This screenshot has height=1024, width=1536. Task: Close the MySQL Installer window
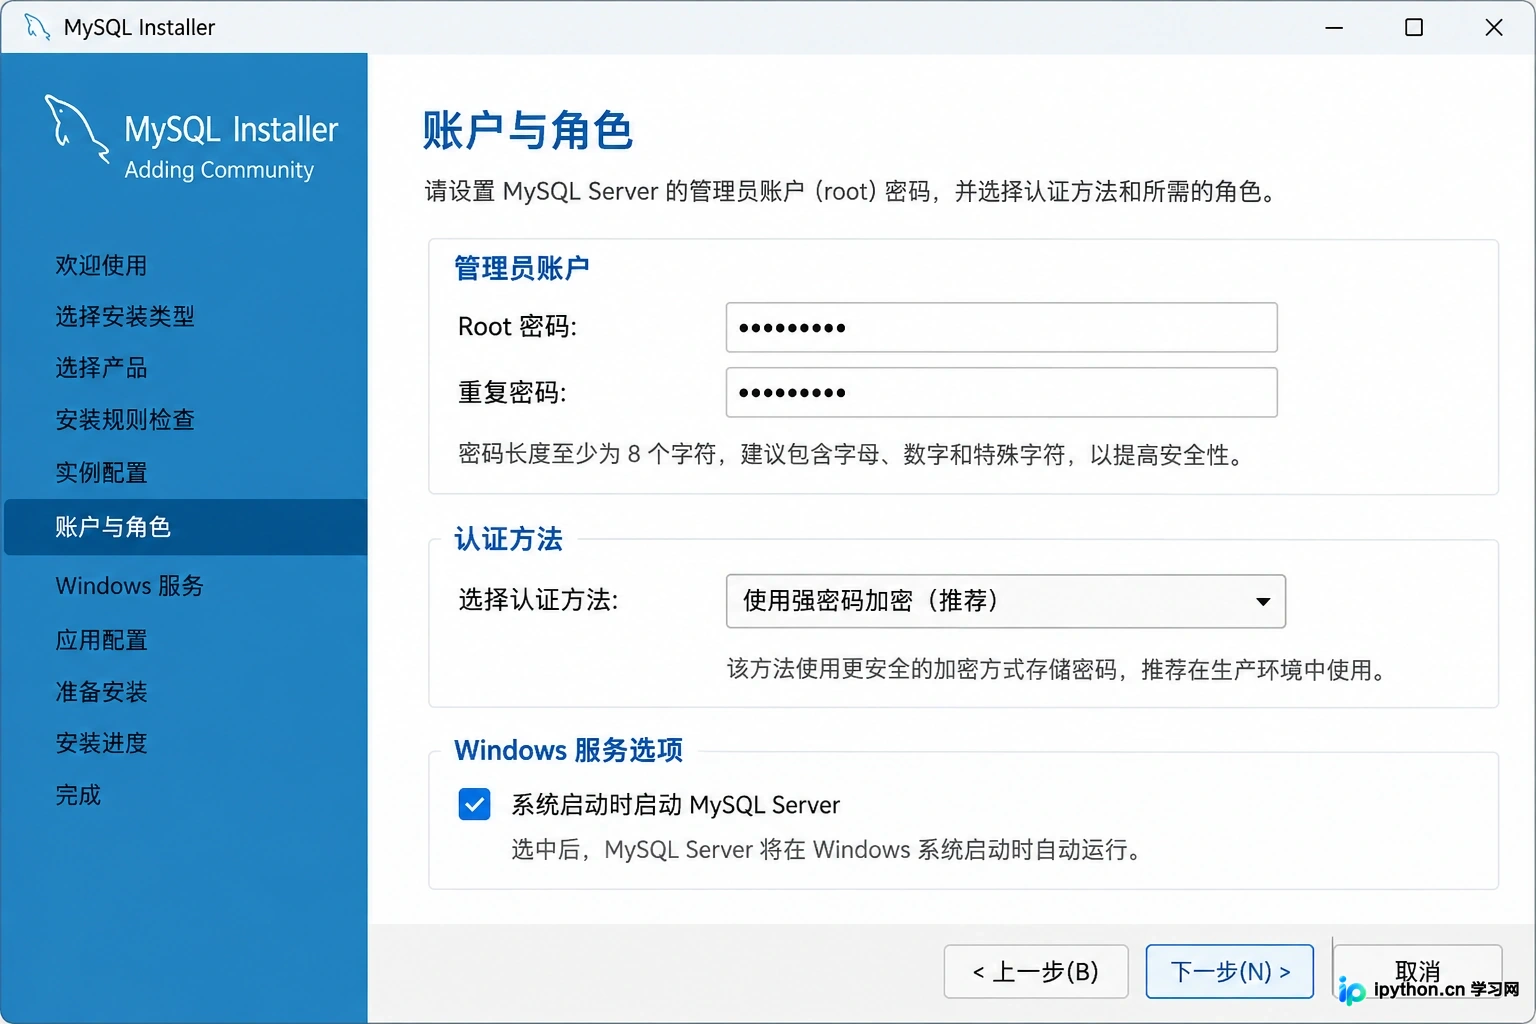click(1494, 27)
